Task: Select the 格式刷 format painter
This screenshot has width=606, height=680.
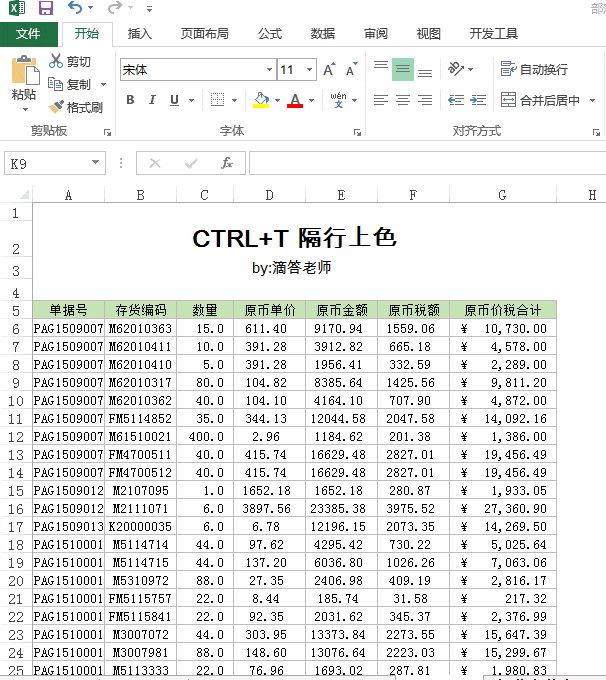Action: tap(75, 107)
